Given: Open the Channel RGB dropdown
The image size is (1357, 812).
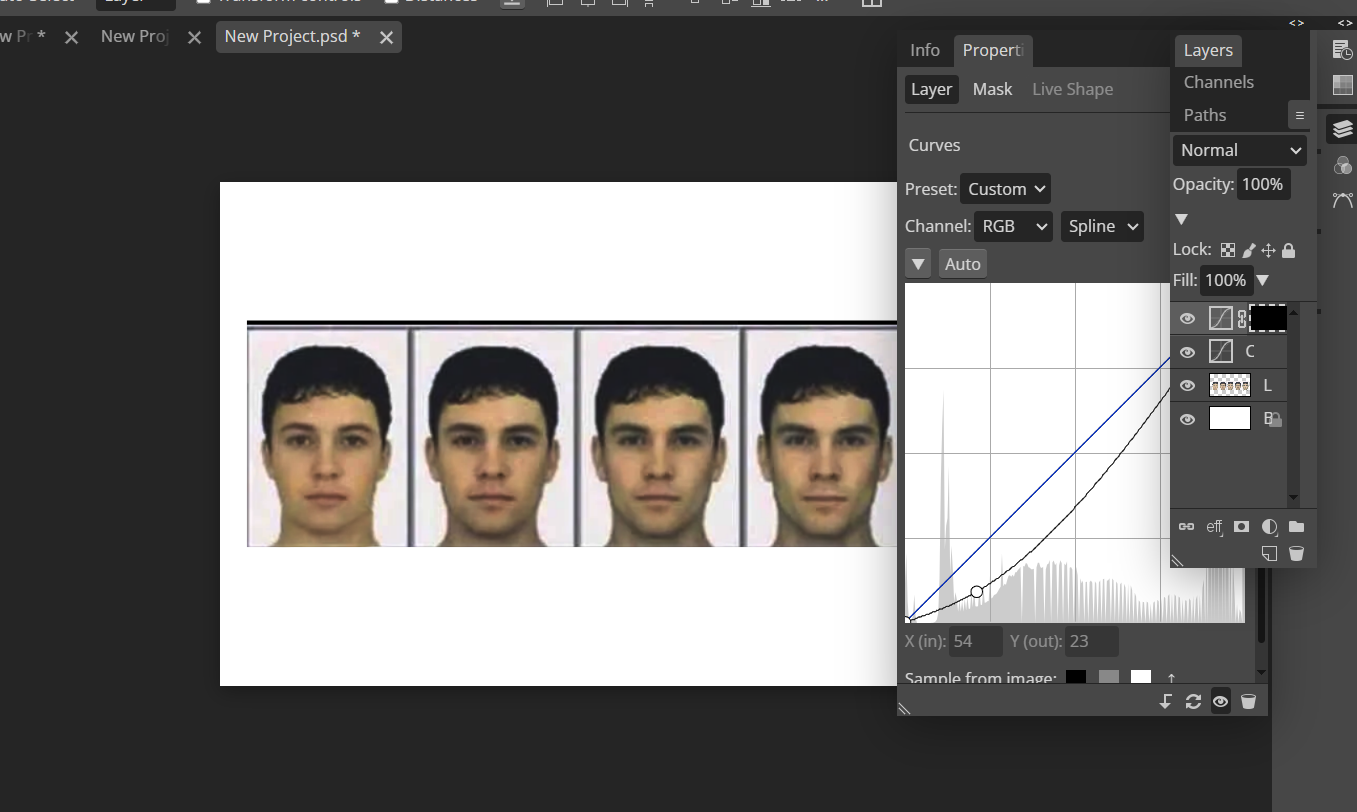Looking at the screenshot, I should click(x=1013, y=226).
